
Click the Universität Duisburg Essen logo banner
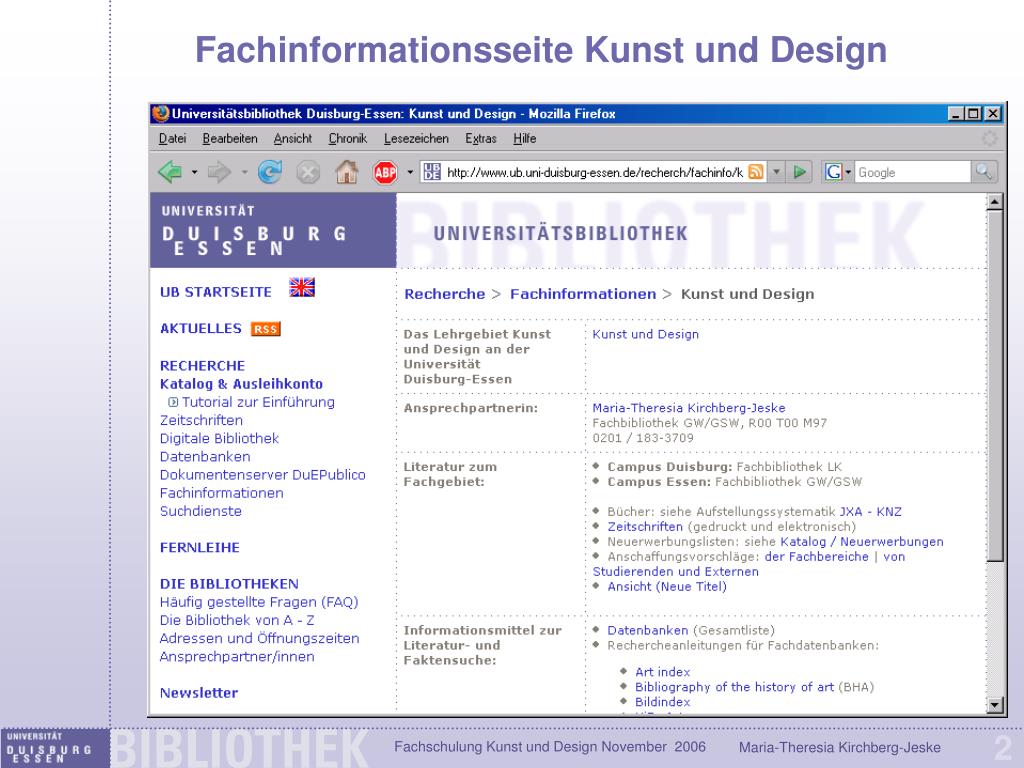point(273,230)
